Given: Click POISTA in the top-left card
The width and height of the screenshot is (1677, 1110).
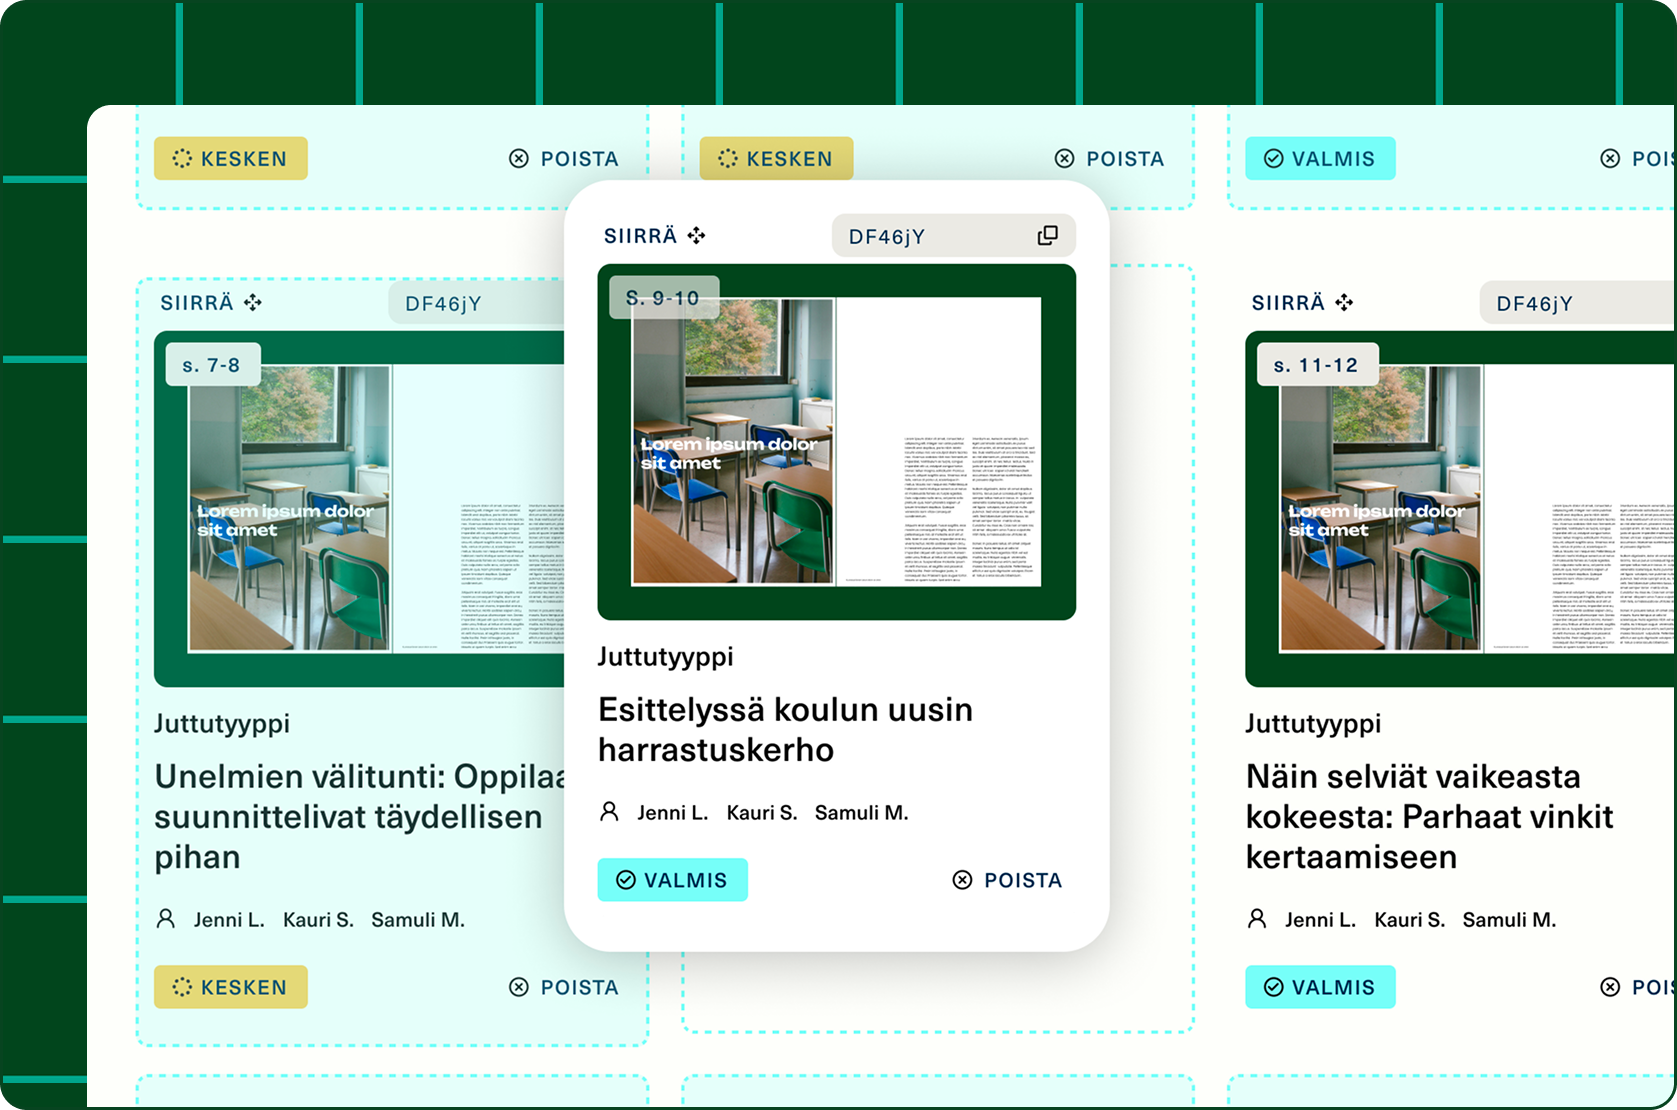Looking at the screenshot, I should (564, 158).
